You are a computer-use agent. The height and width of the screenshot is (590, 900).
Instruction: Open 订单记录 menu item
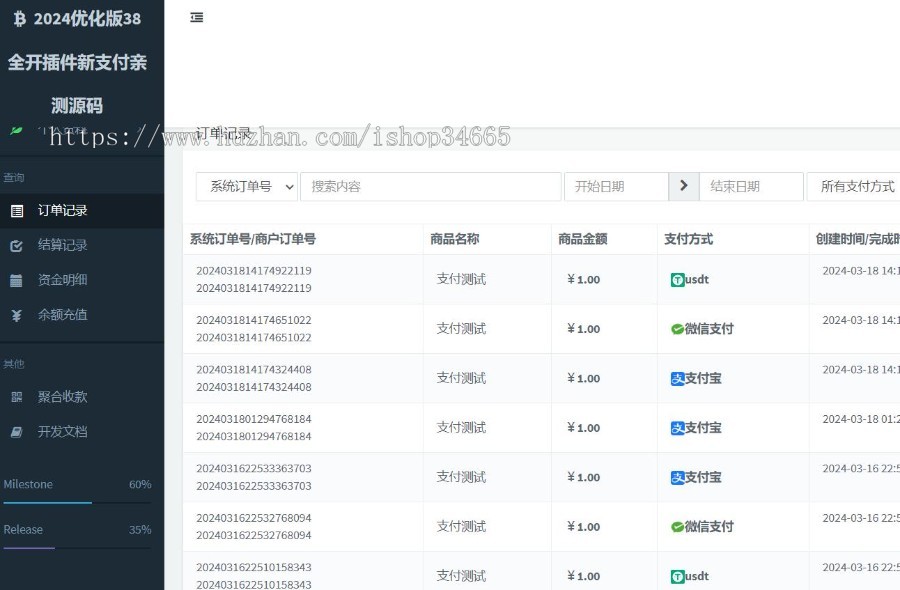(82, 211)
